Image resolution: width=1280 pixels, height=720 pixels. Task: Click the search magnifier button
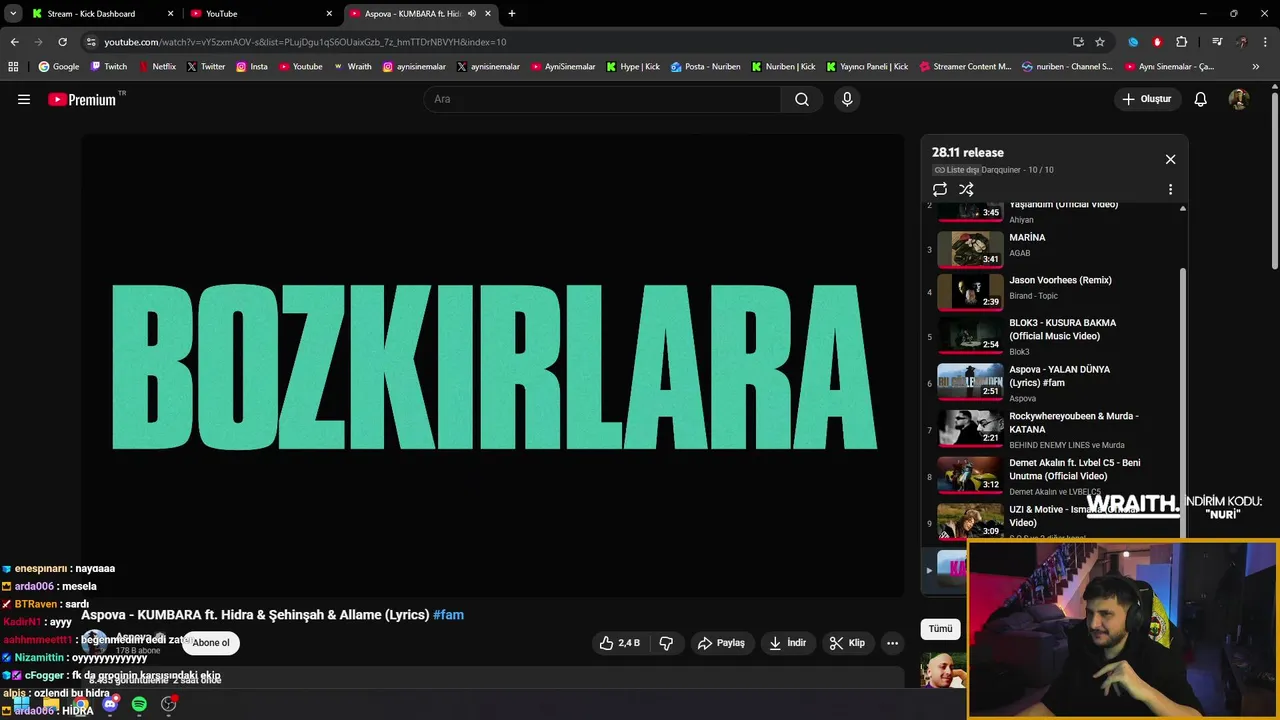pyautogui.click(x=802, y=99)
